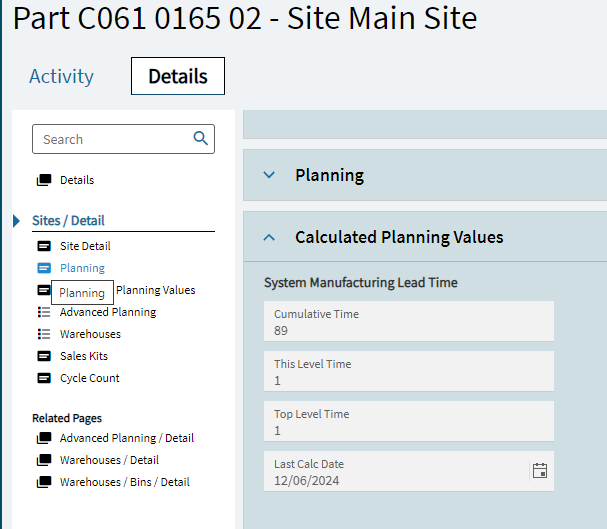Screen dimensions: 607x529
Task: Click the Site Detail card icon
Action: tap(44, 246)
